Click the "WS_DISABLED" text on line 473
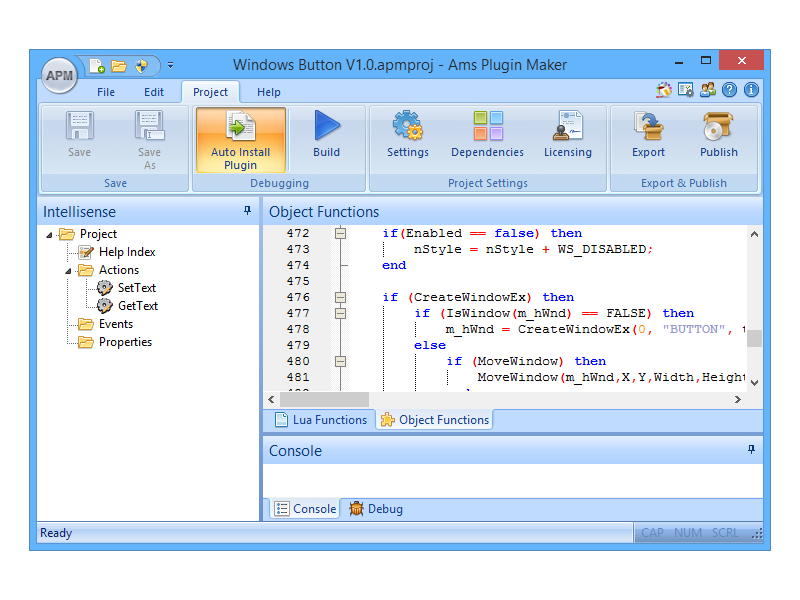 pyautogui.click(x=602, y=249)
